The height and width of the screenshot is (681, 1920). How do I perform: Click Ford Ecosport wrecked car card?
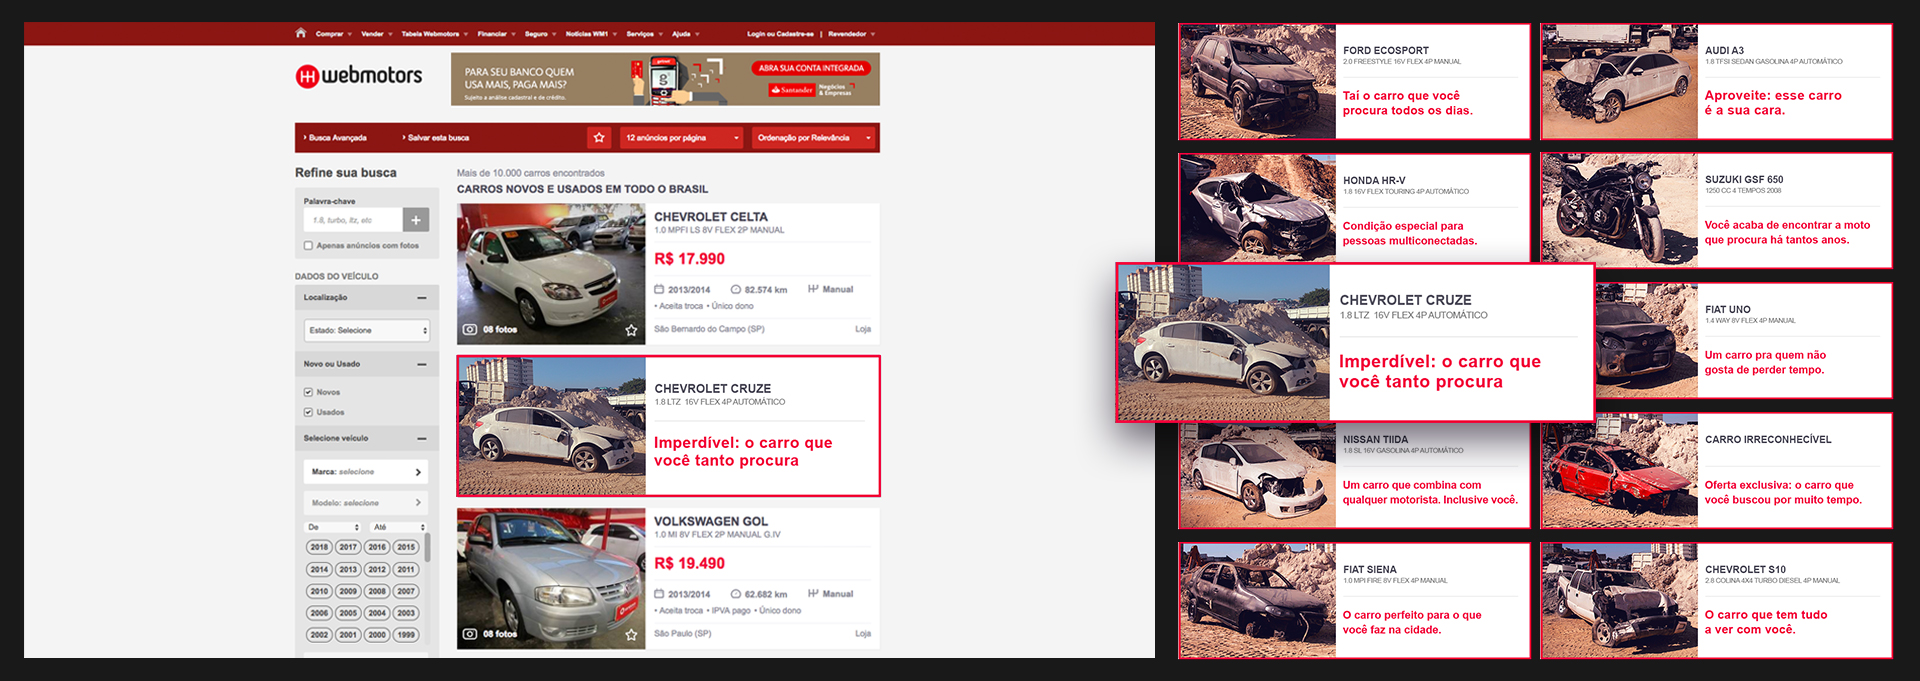tap(1354, 82)
